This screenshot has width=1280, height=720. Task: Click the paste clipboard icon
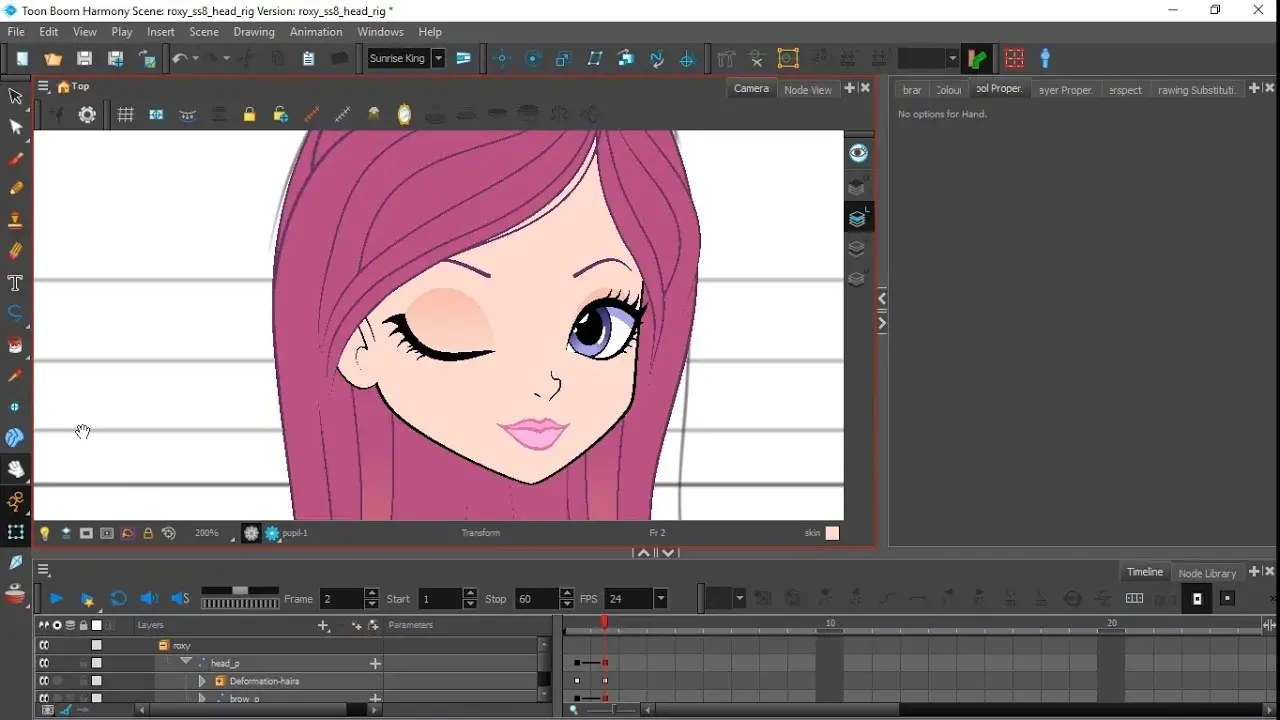coord(308,59)
